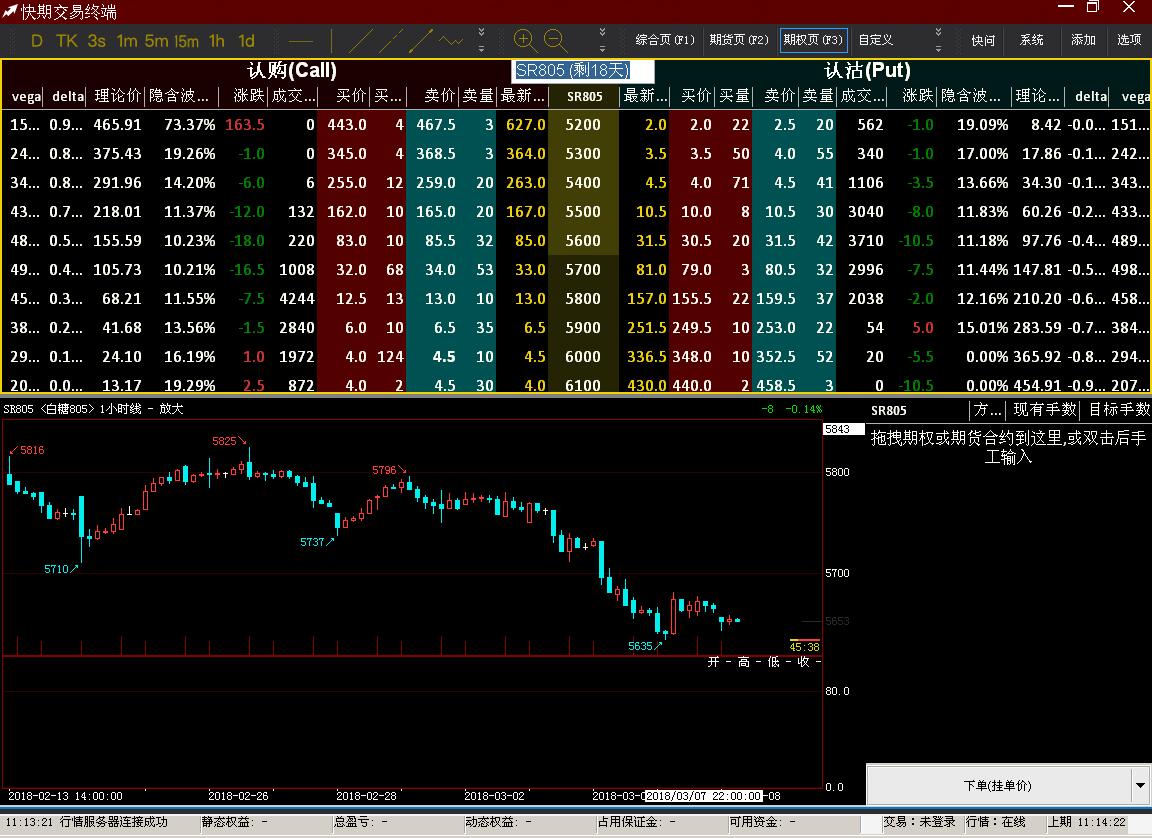Screen dimensions: 1152x838
Task: Switch chart to 15m interval
Action: [187, 41]
